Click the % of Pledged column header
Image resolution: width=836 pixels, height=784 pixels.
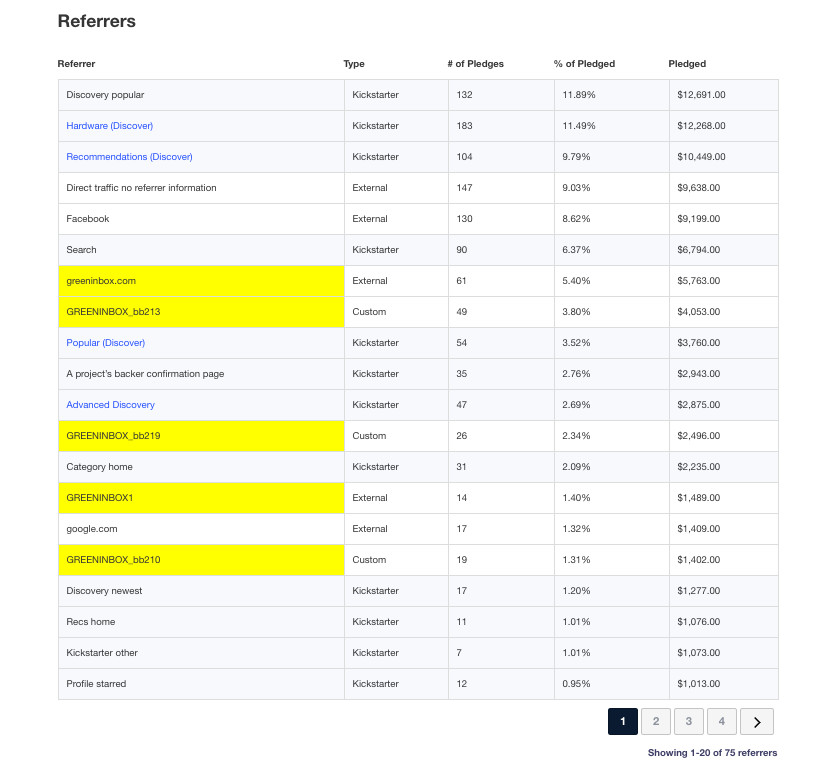point(584,64)
